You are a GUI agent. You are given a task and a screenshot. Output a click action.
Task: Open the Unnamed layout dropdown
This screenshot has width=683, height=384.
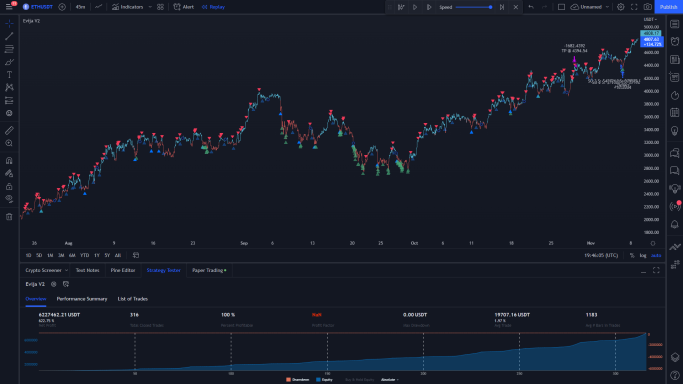coord(607,7)
